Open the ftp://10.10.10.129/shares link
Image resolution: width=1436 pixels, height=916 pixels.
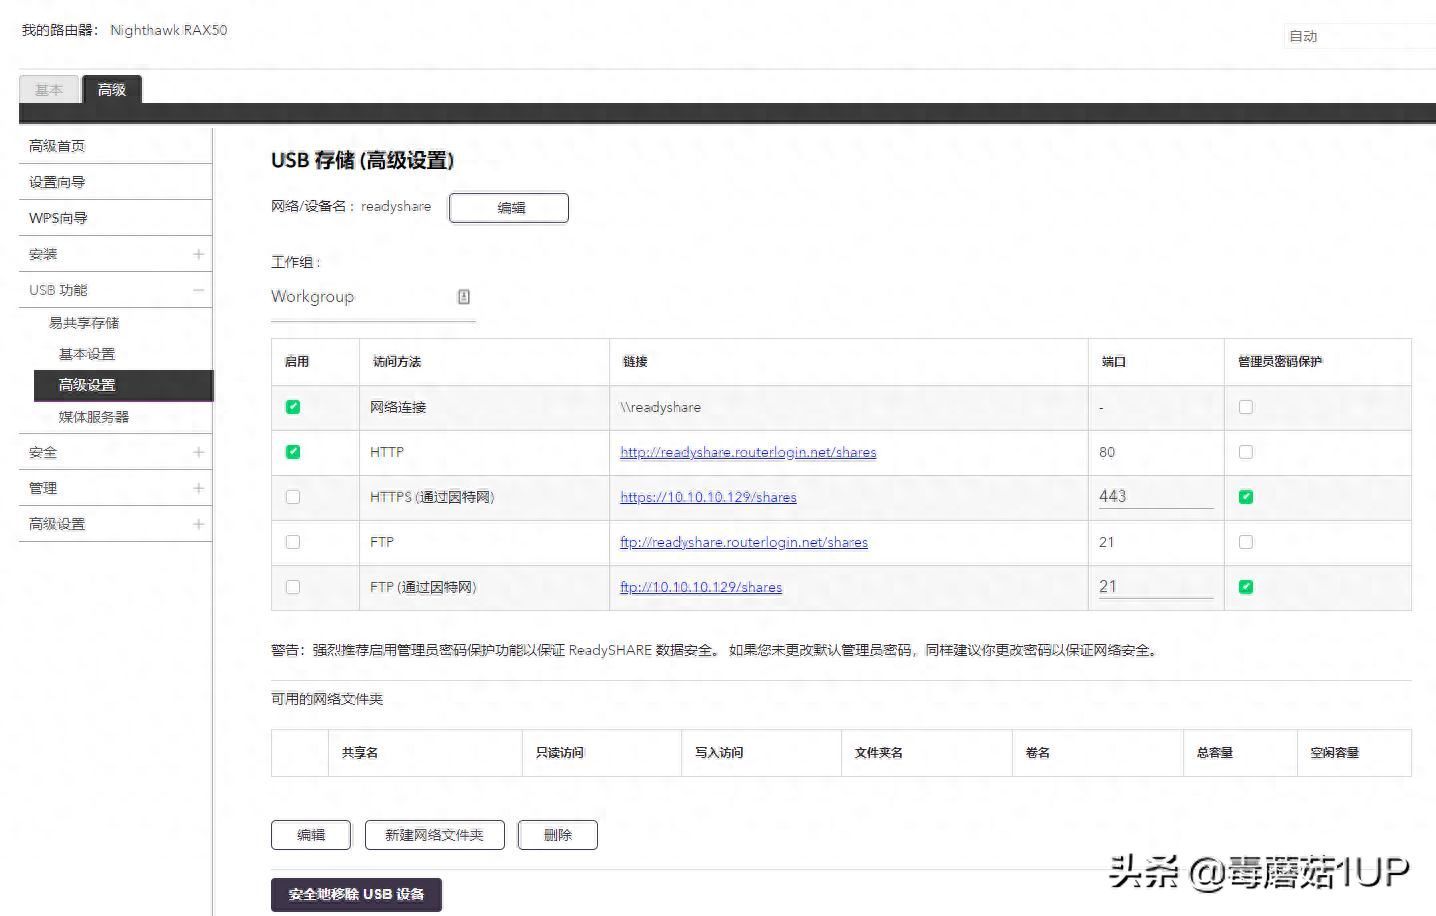[700, 587]
